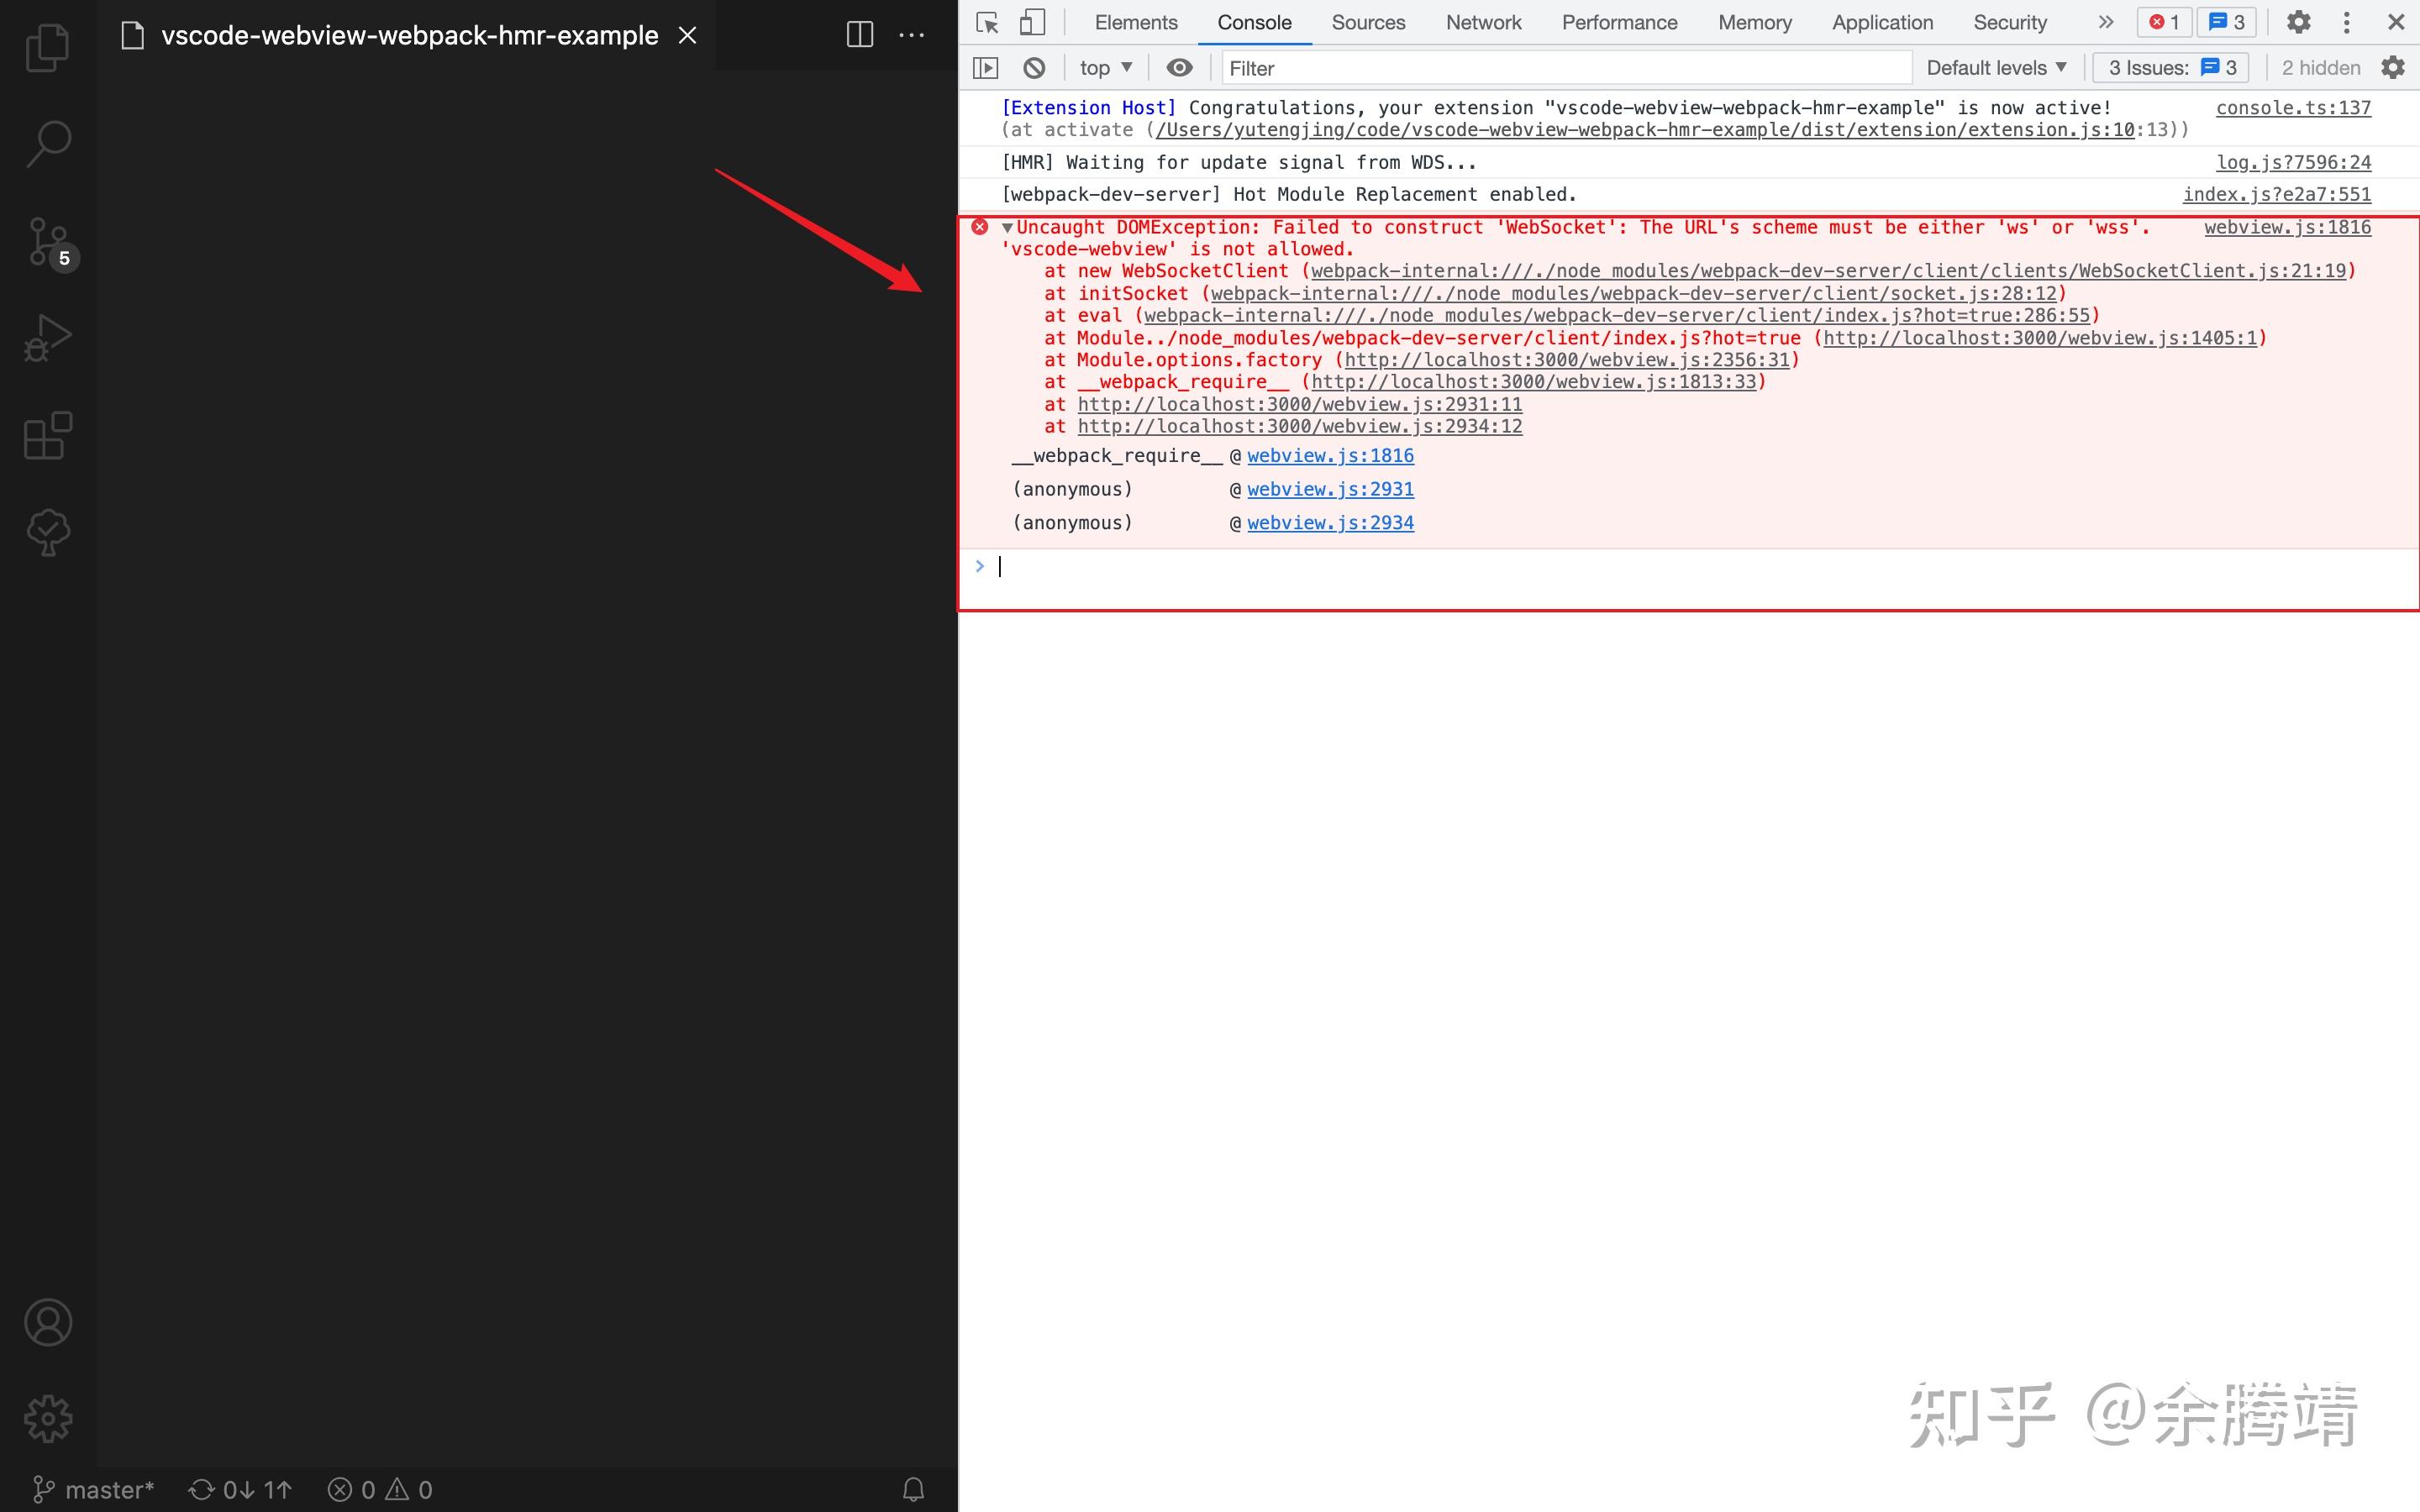Image resolution: width=2420 pixels, height=1512 pixels.
Task: Click the master branch in status bar
Action: tap(94, 1490)
